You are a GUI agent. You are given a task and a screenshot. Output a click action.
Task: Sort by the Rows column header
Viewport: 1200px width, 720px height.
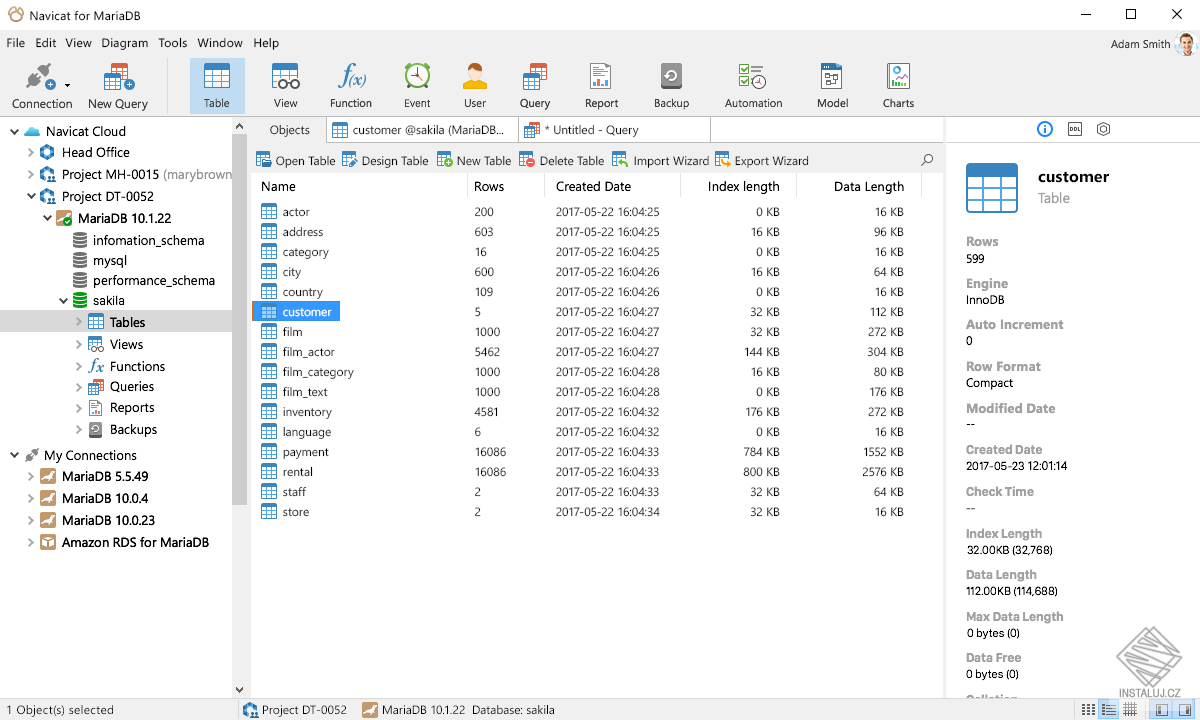pos(505,186)
